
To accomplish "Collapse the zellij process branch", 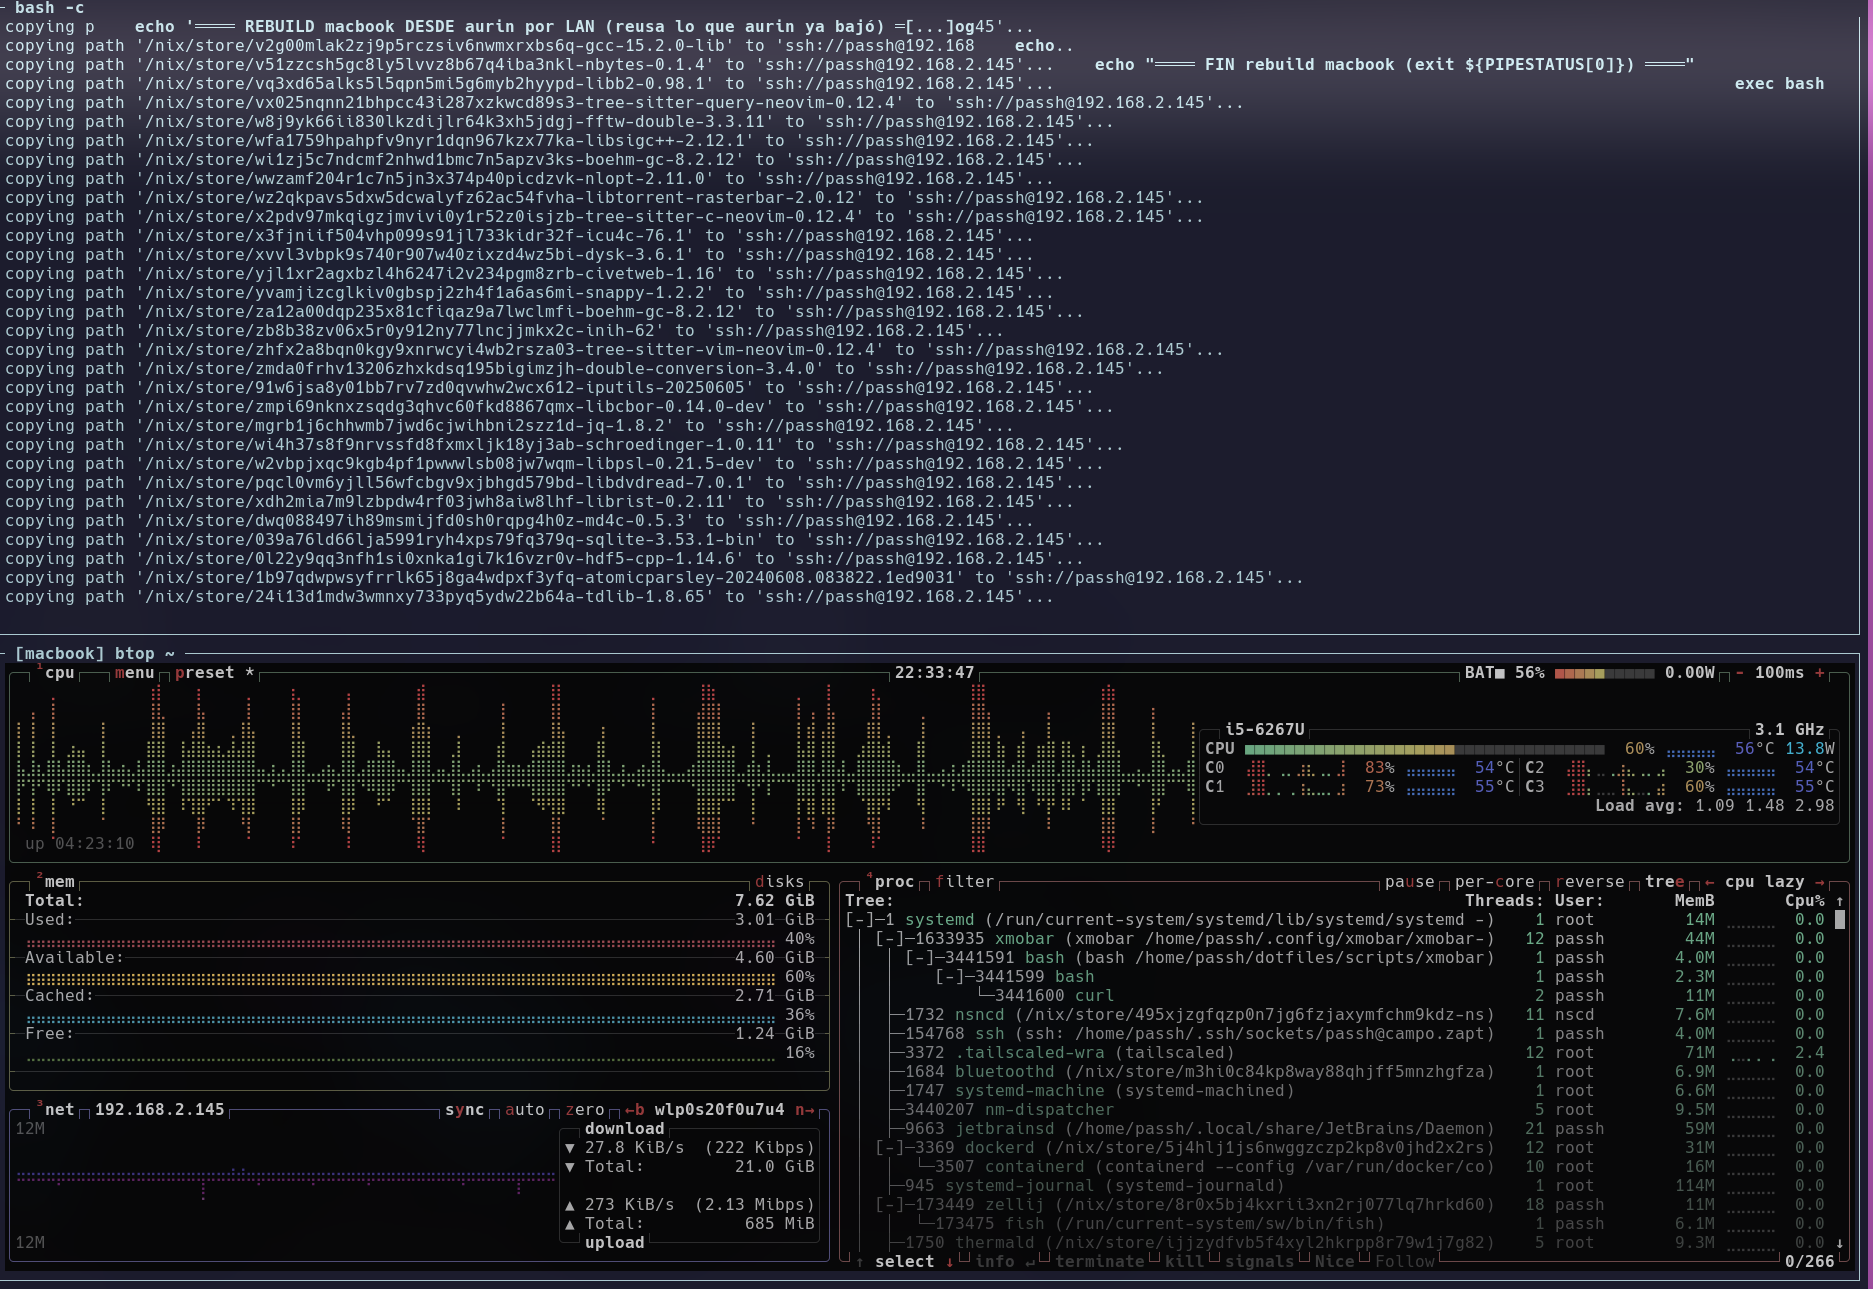I will pos(889,1205).
